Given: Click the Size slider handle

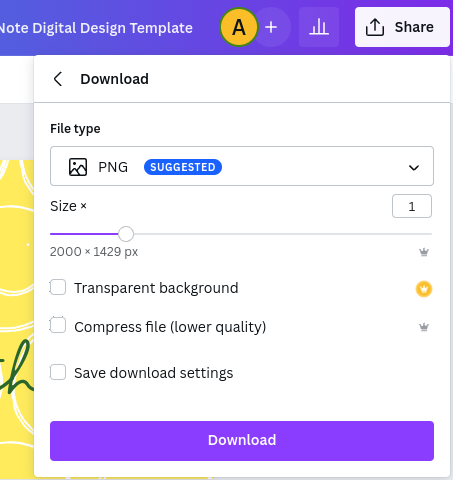Looking at the screenshot, I should click(126, 234).
